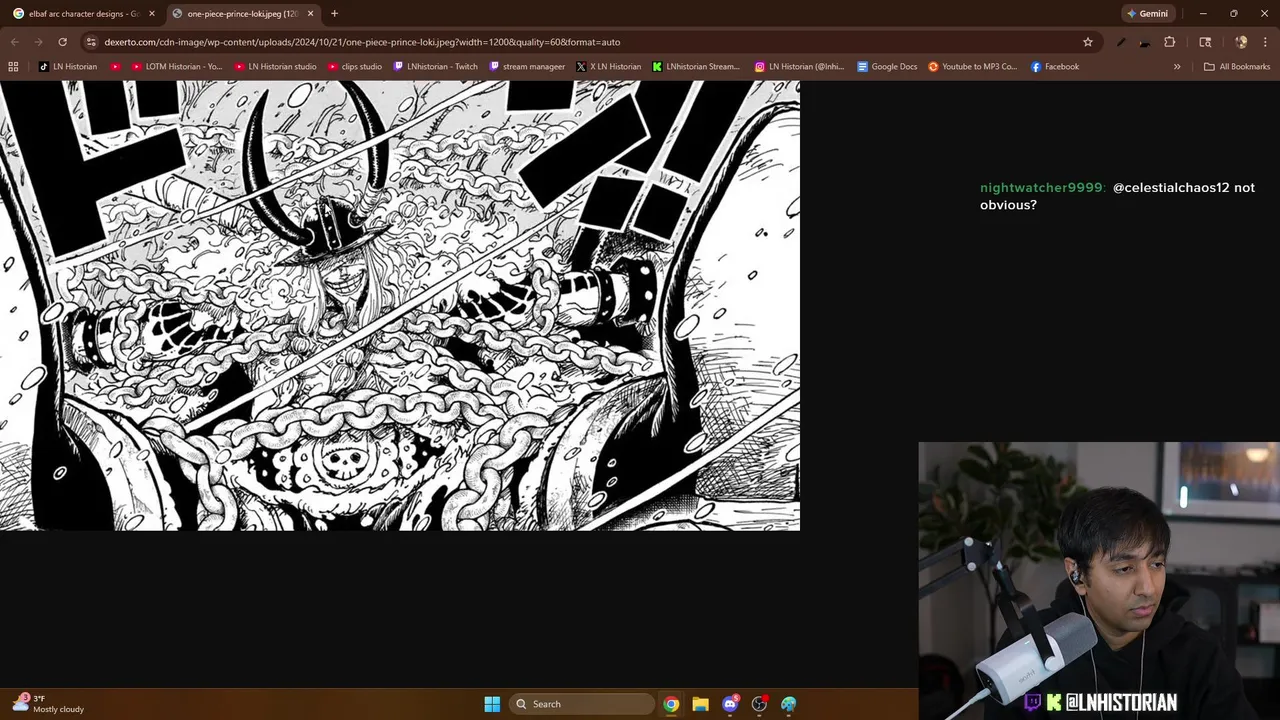
Task: Open LOTM Historian YouTube bookmark
Action: [x=177, y=67]
